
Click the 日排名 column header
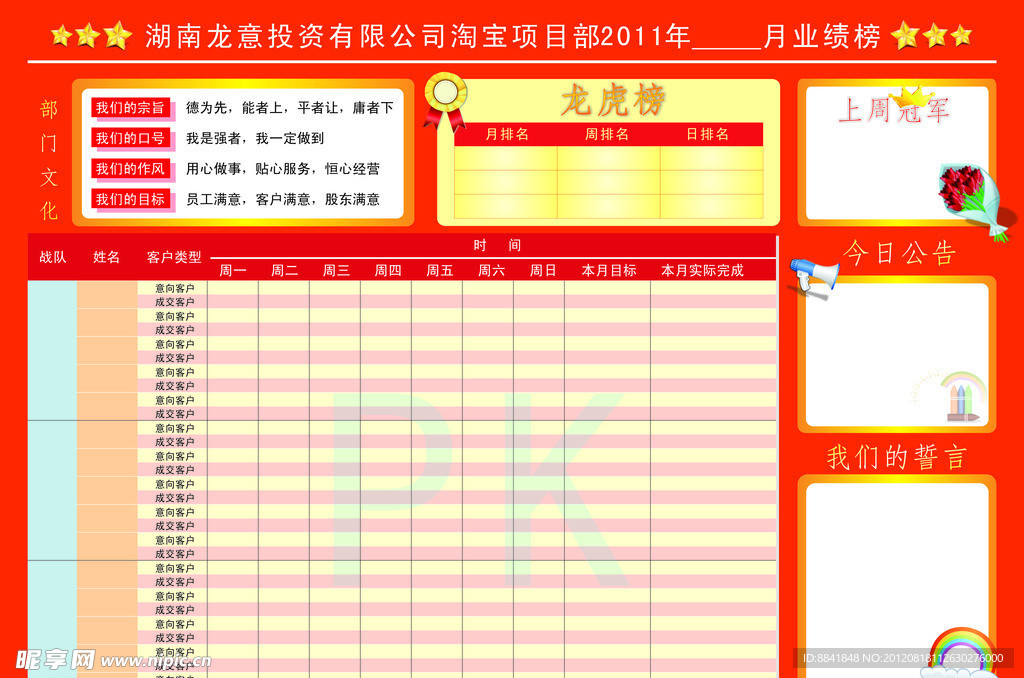(707, 135)
